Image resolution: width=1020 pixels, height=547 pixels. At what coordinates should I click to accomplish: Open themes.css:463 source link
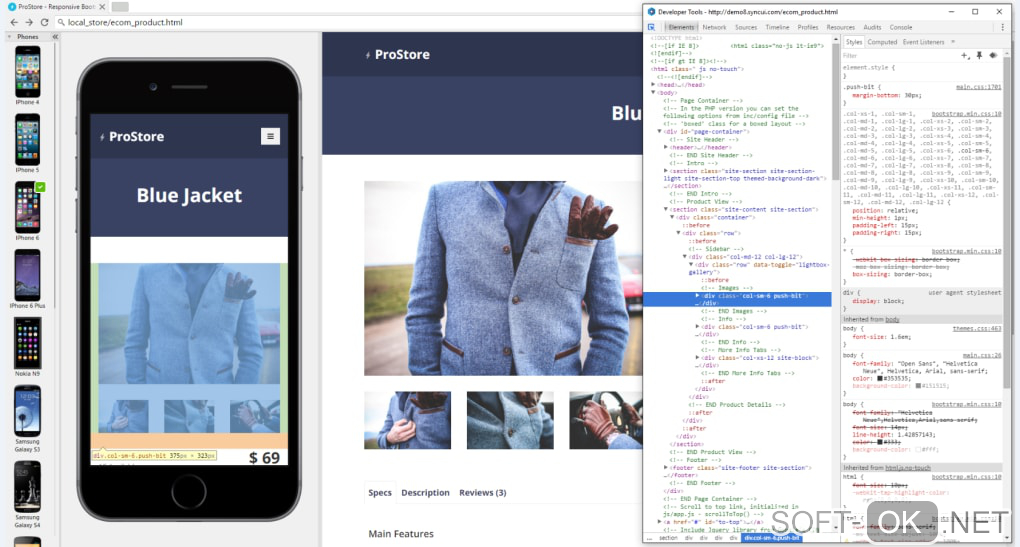977,328
